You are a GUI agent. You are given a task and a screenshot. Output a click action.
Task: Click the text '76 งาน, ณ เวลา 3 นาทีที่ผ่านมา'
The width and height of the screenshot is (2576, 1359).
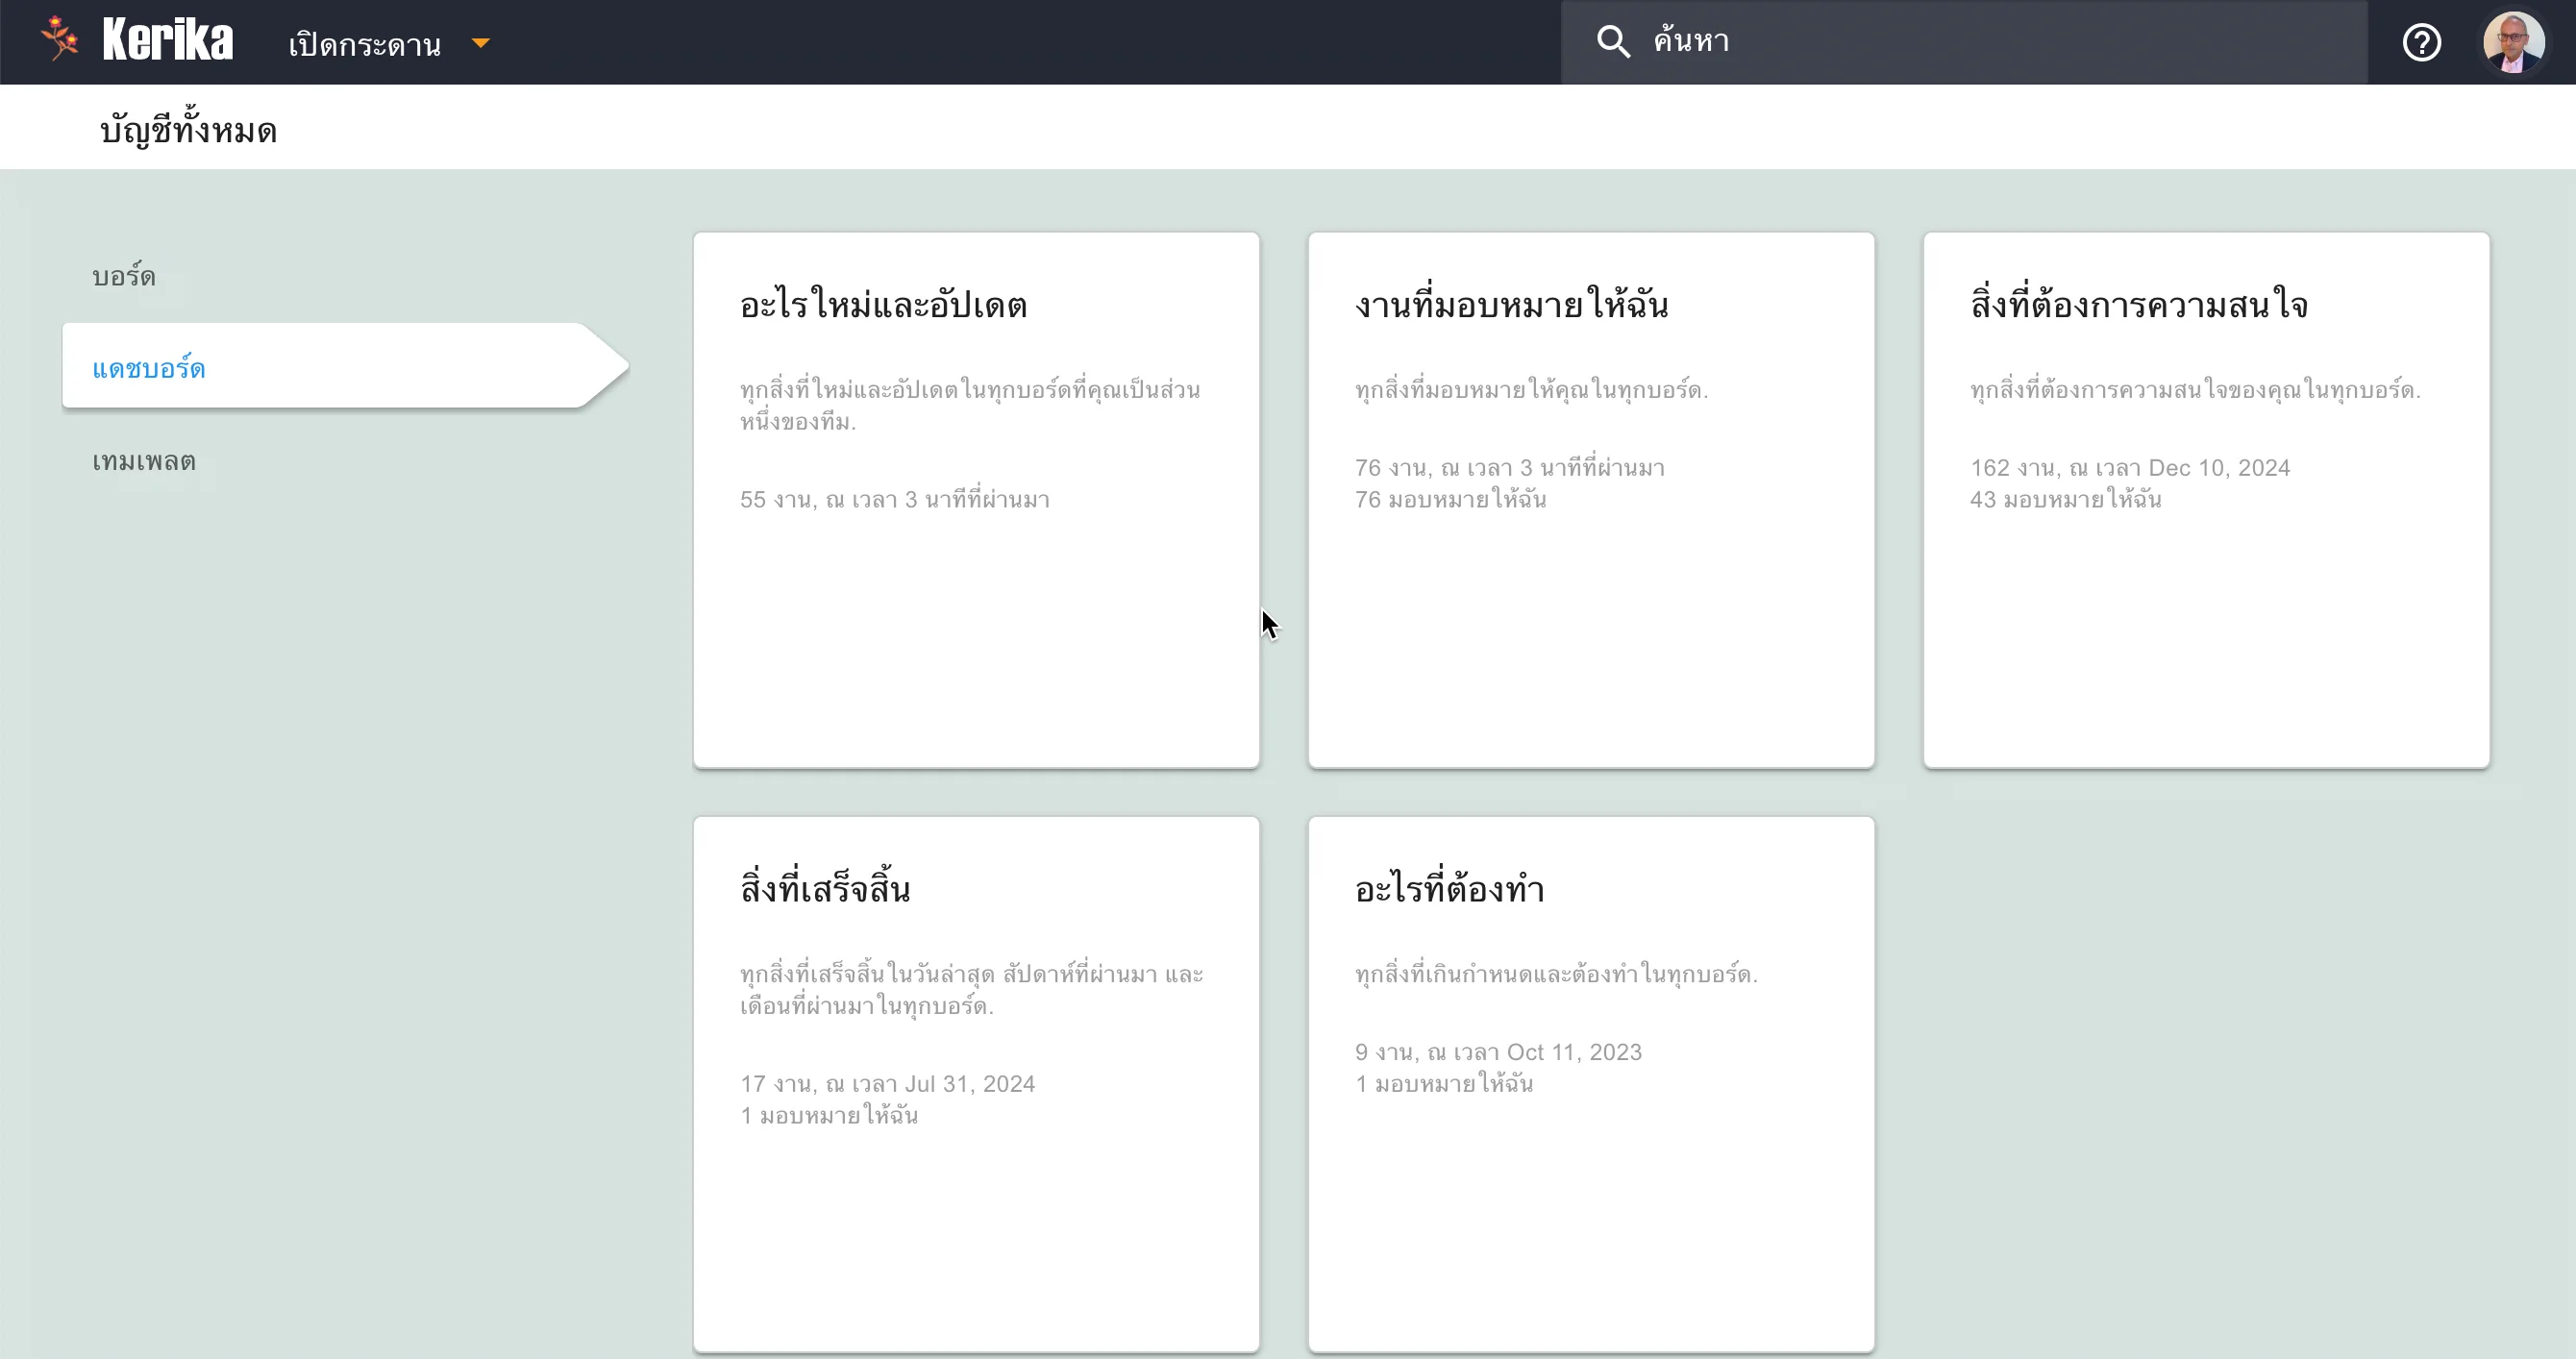click(x=1510, y=468)
